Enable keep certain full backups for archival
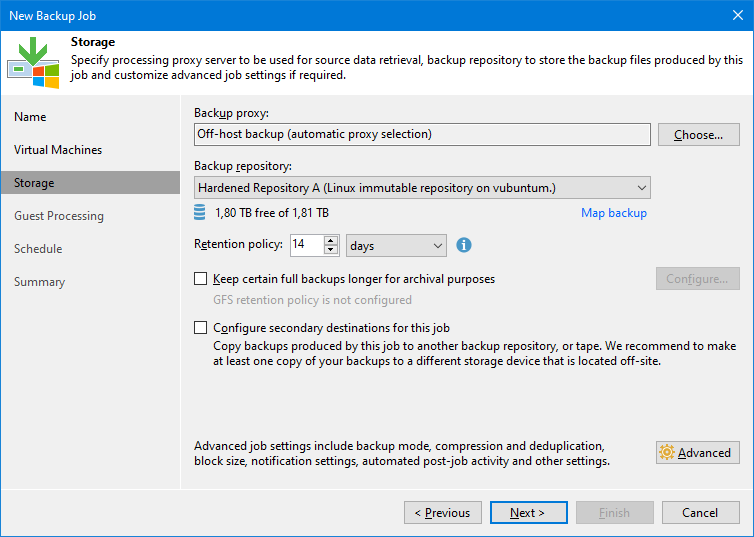754x537 pixels. point(201,279)
